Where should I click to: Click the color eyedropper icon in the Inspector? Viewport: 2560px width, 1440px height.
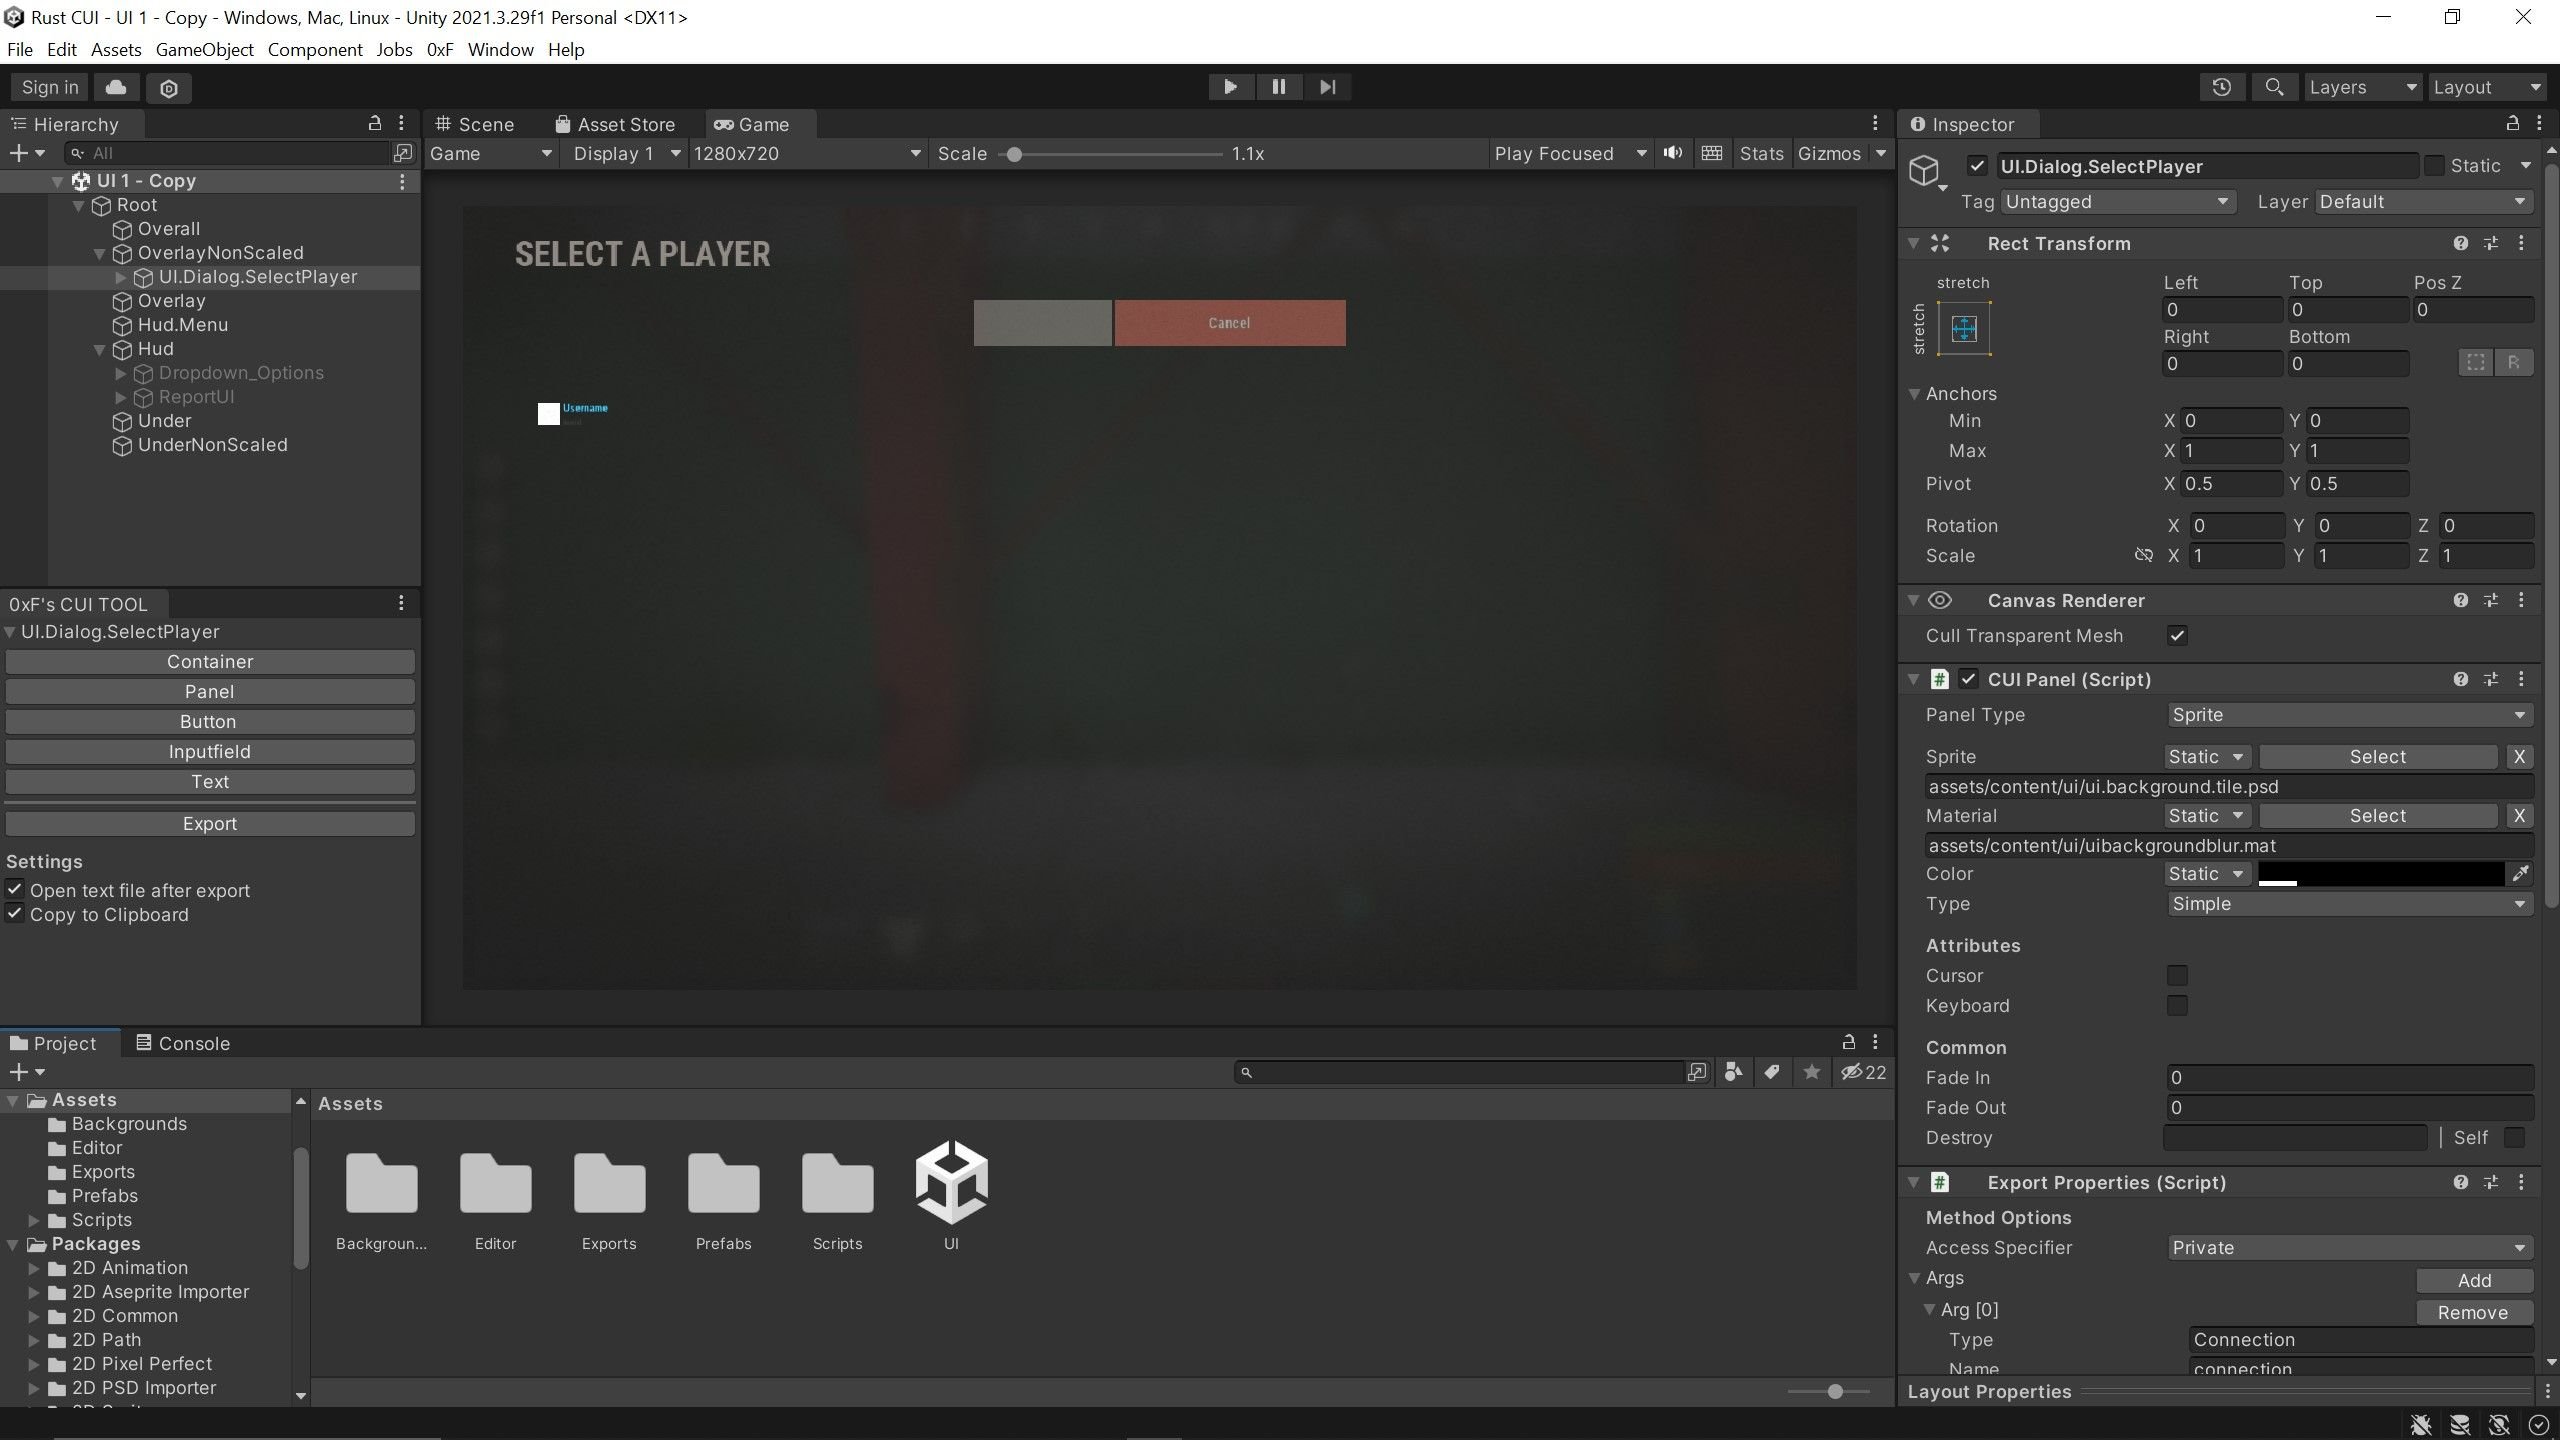tap(2520, 874)
